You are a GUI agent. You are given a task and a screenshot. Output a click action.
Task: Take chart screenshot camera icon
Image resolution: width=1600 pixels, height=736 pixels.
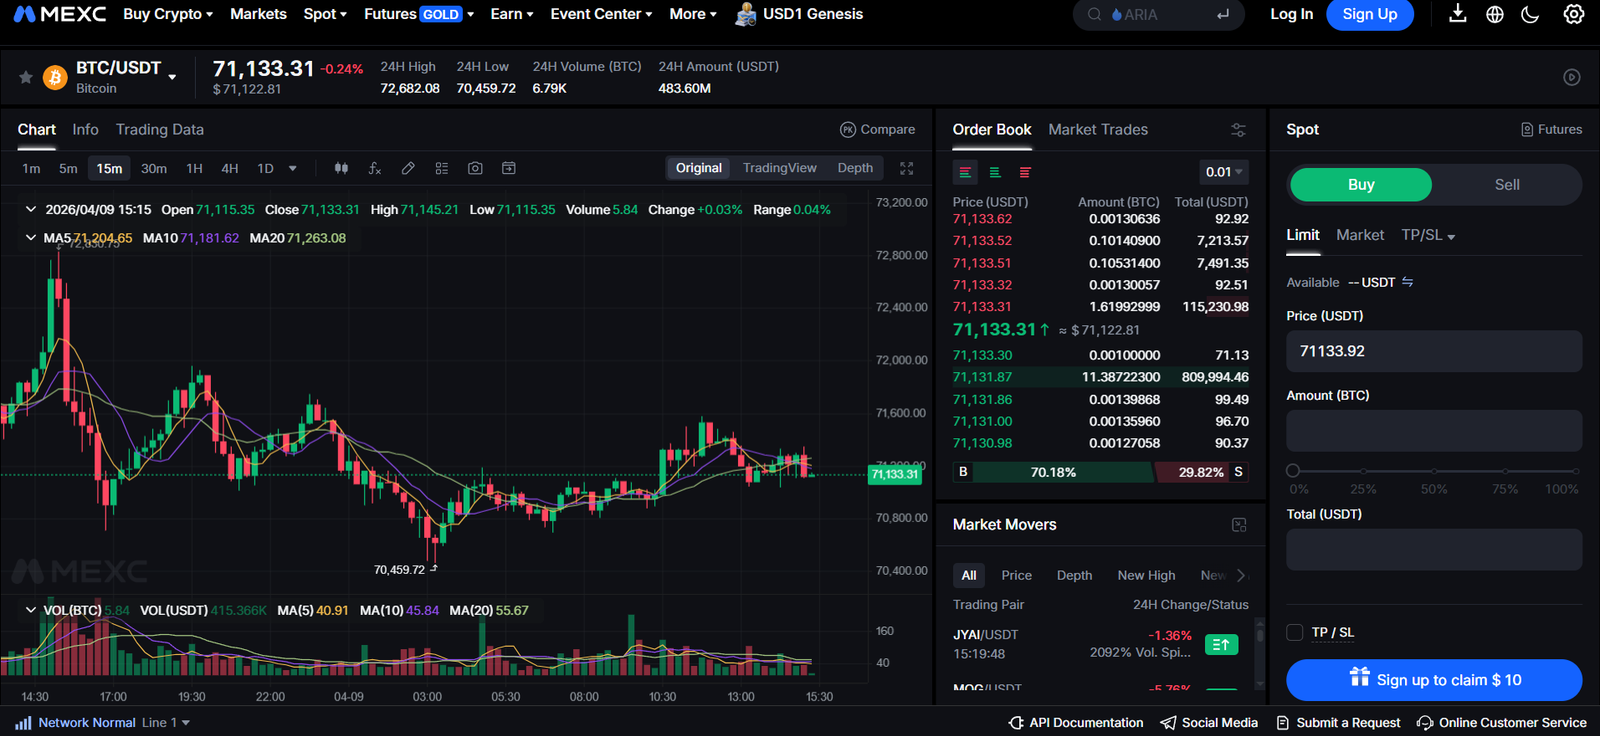tap(475, 168)
